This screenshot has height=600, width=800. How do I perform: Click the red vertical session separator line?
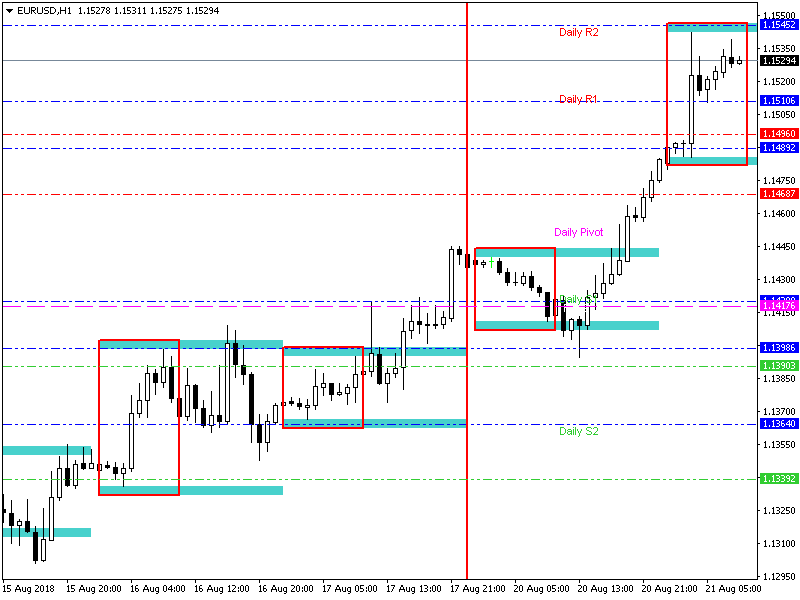click(x=467, y=300)
